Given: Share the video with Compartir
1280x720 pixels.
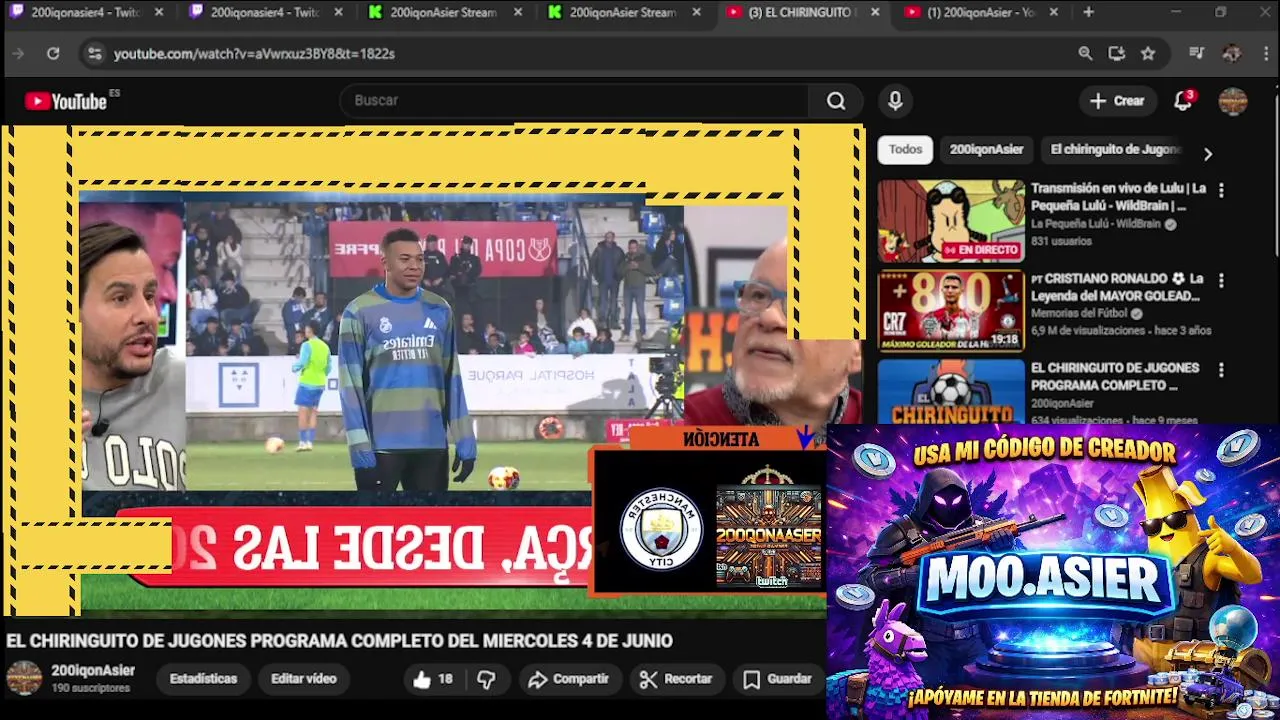Looking at the screenshot, I should point(568,679).
